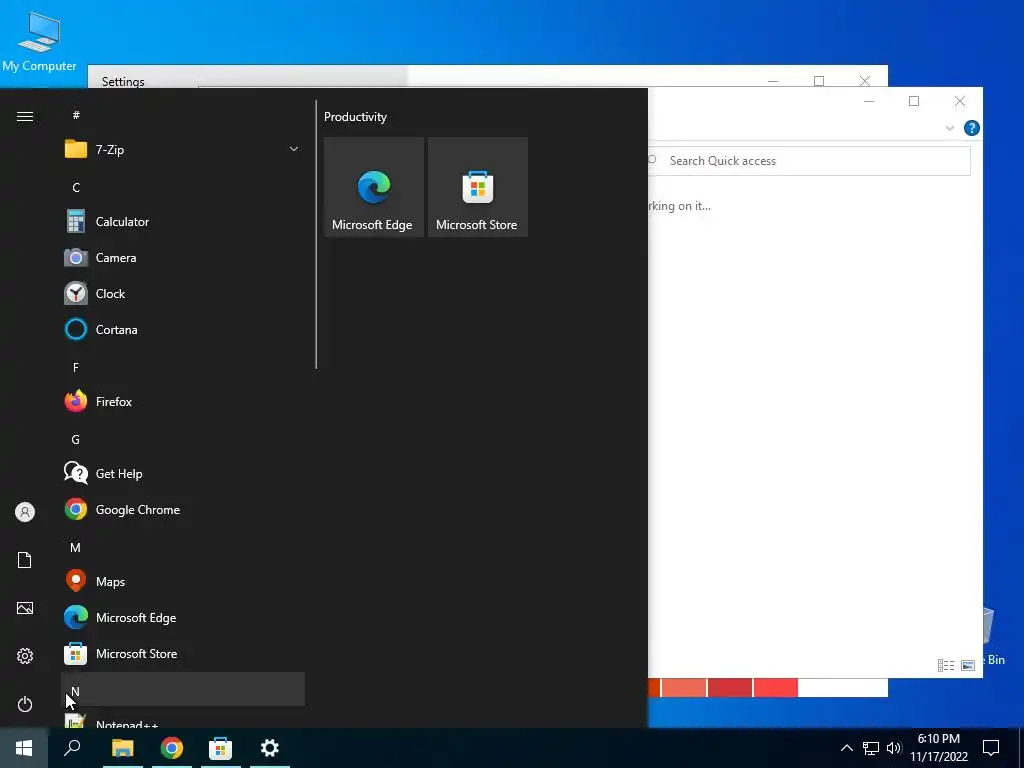Viewport: 1024px width, 768px height.
Task: Click the Search Quick access field
Action: pyautogui.click(x=809, y=161)
